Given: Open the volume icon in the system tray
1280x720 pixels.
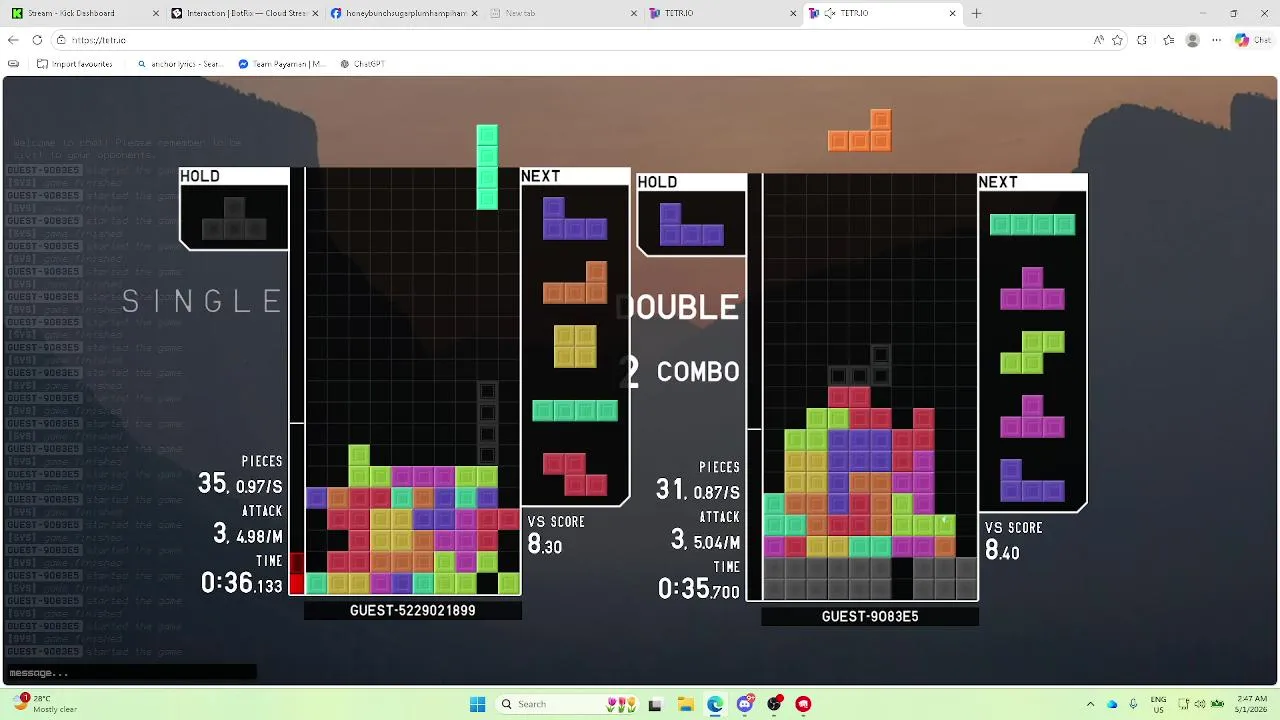Looking at the screenshot, I should 1201,704.
